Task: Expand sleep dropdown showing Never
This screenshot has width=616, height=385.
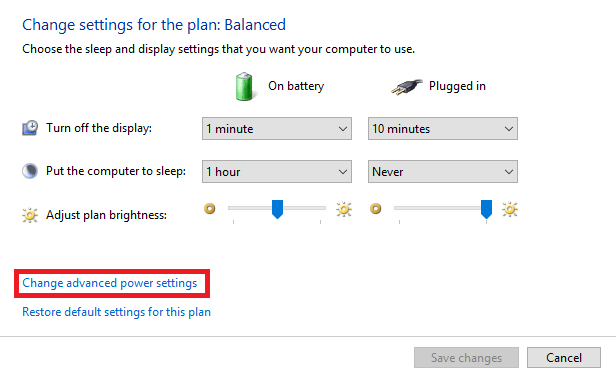Action: point(443,172)
